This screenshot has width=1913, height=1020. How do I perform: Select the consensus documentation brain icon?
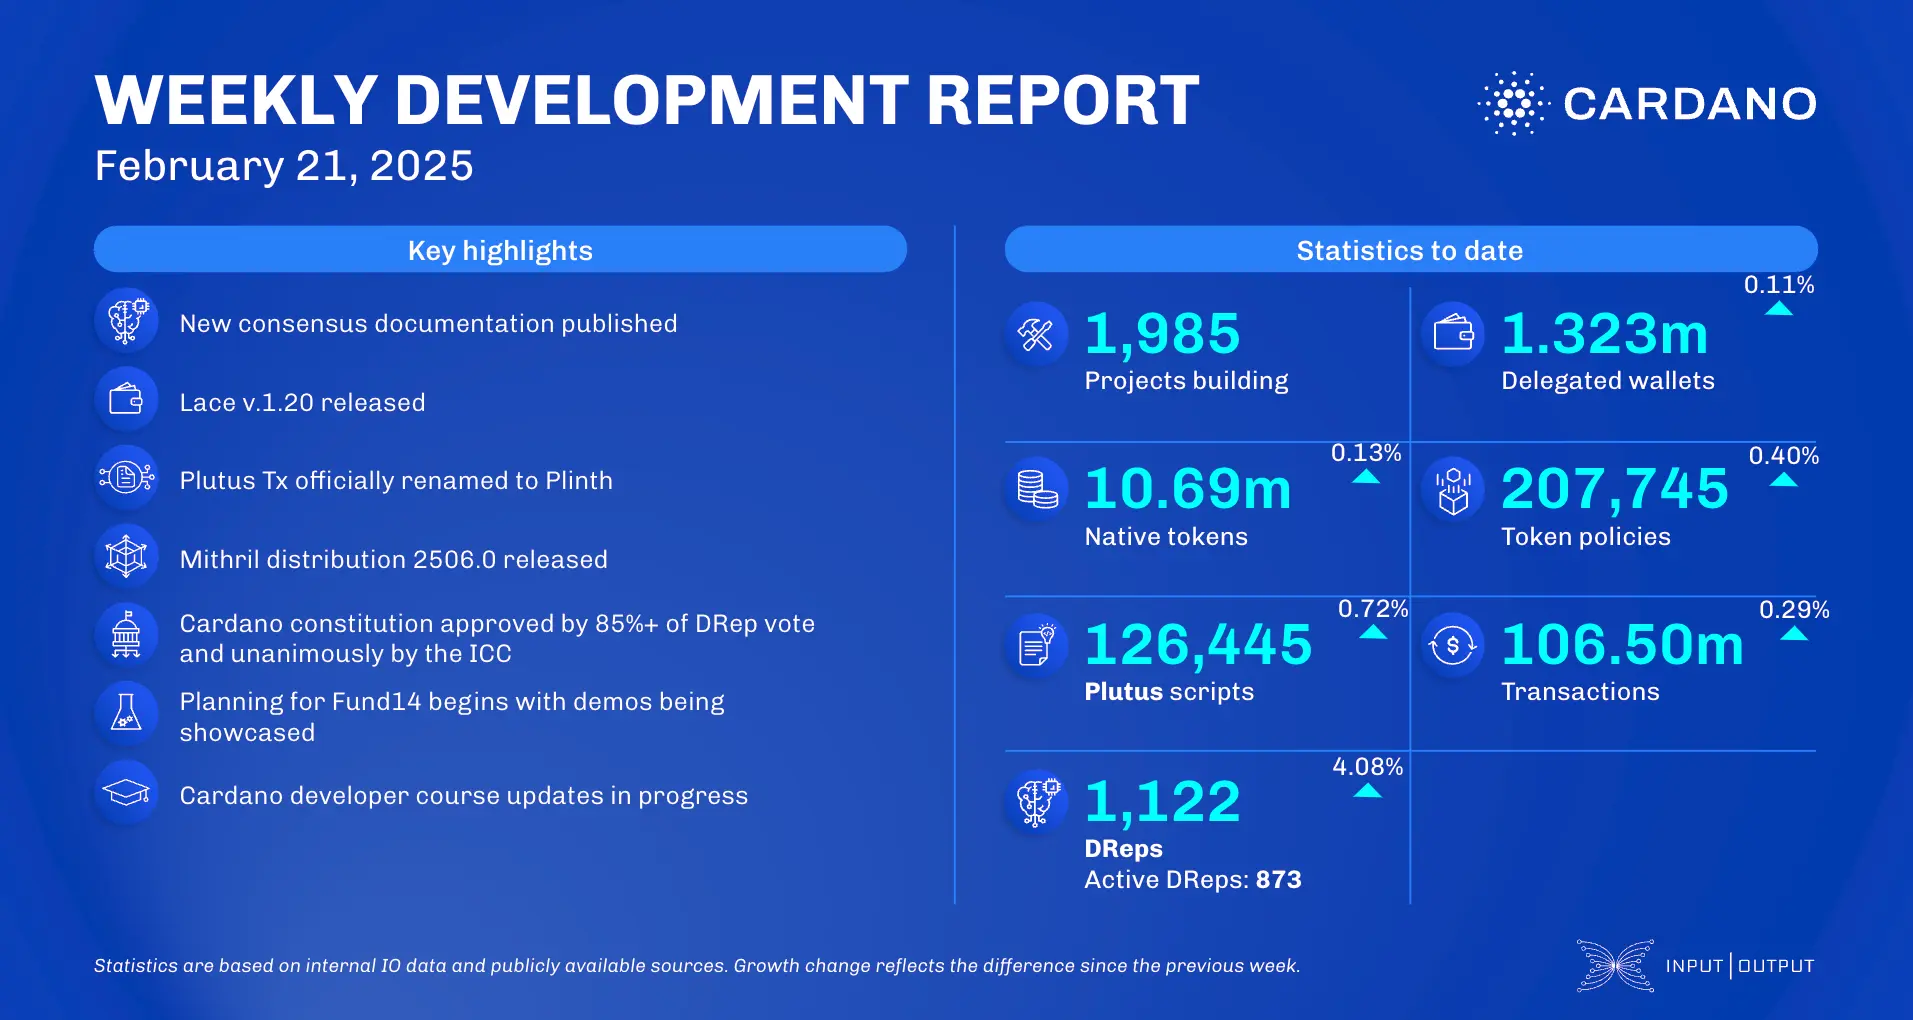pyautogui.click(x=127, y=320)
